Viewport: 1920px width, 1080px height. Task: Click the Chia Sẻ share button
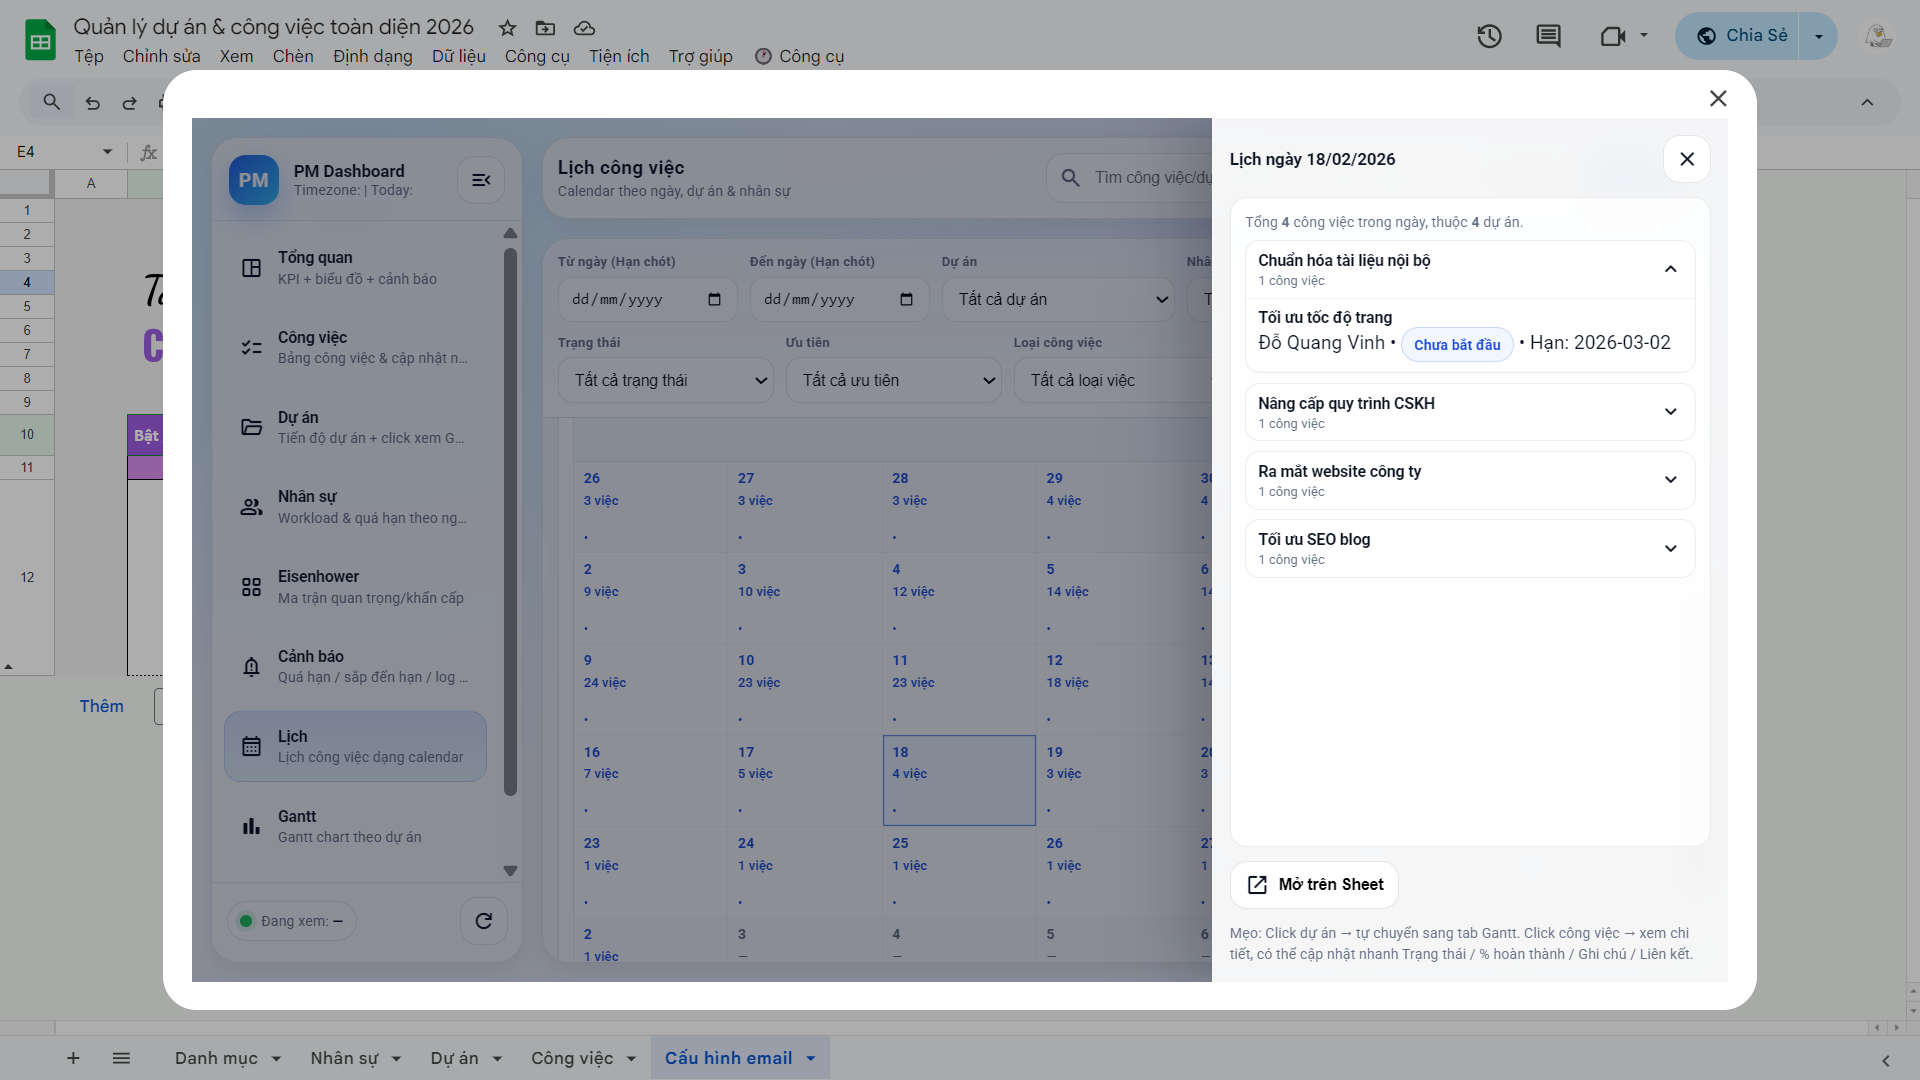(x=1740, y=36)
